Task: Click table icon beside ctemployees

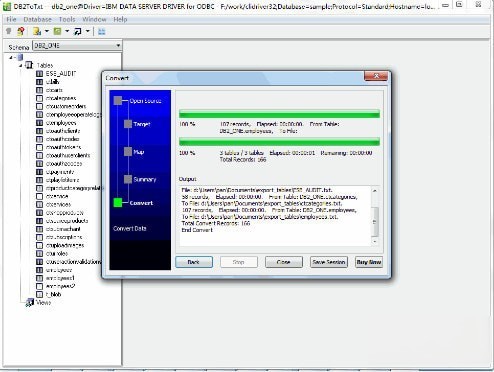Action: point(39,123)
